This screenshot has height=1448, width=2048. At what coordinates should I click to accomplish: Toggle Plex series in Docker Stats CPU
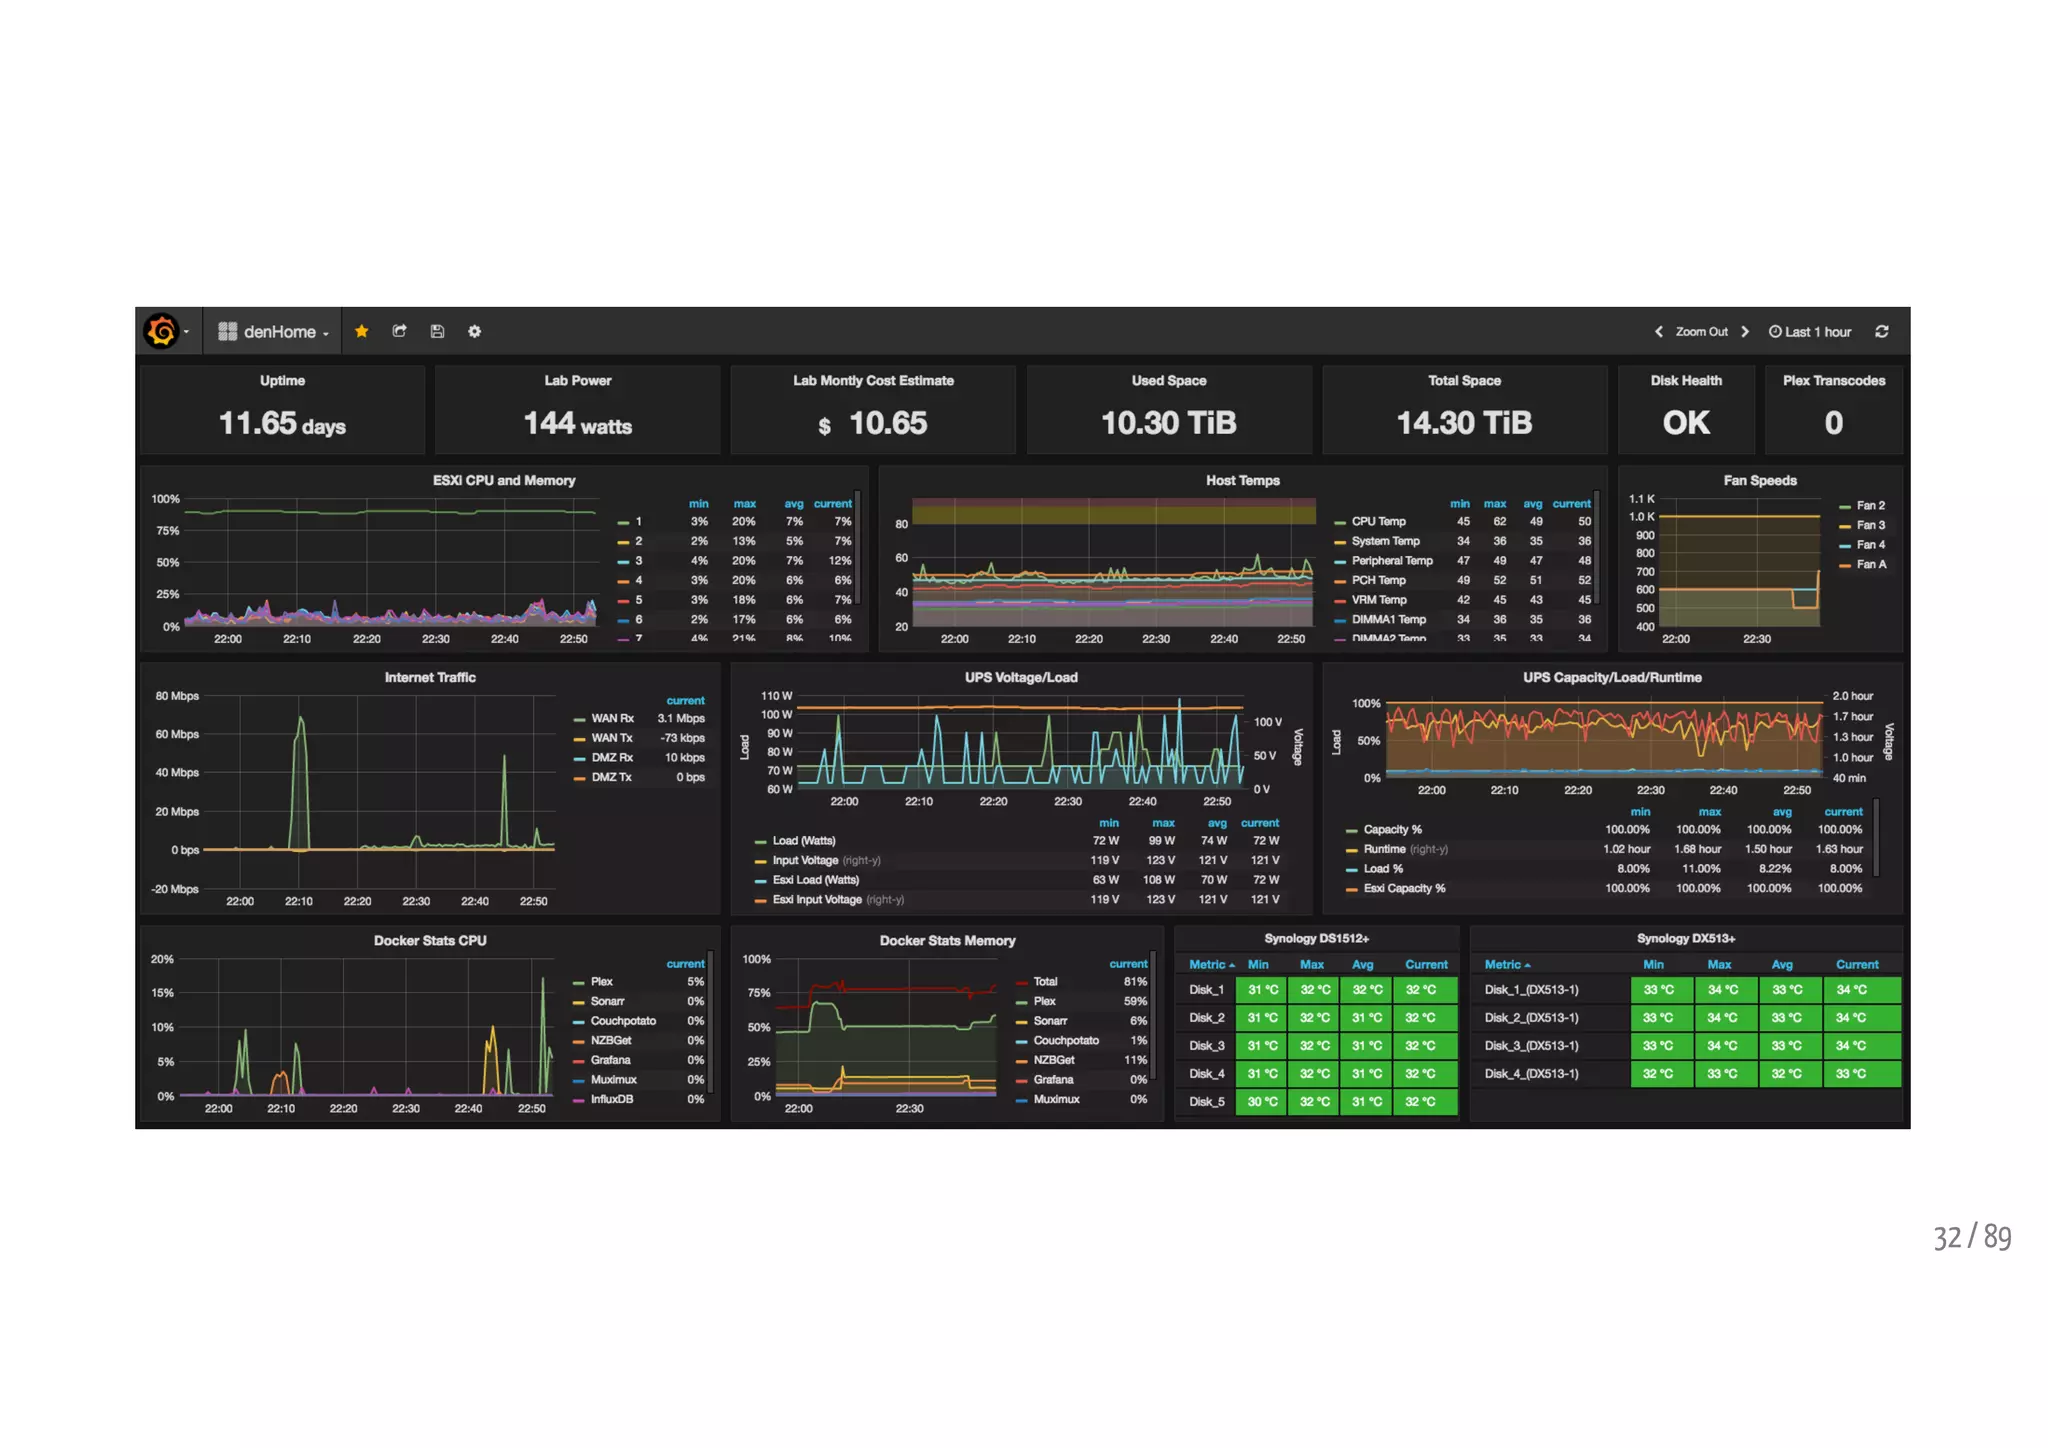pyautogui.click(x=601, y=981)
